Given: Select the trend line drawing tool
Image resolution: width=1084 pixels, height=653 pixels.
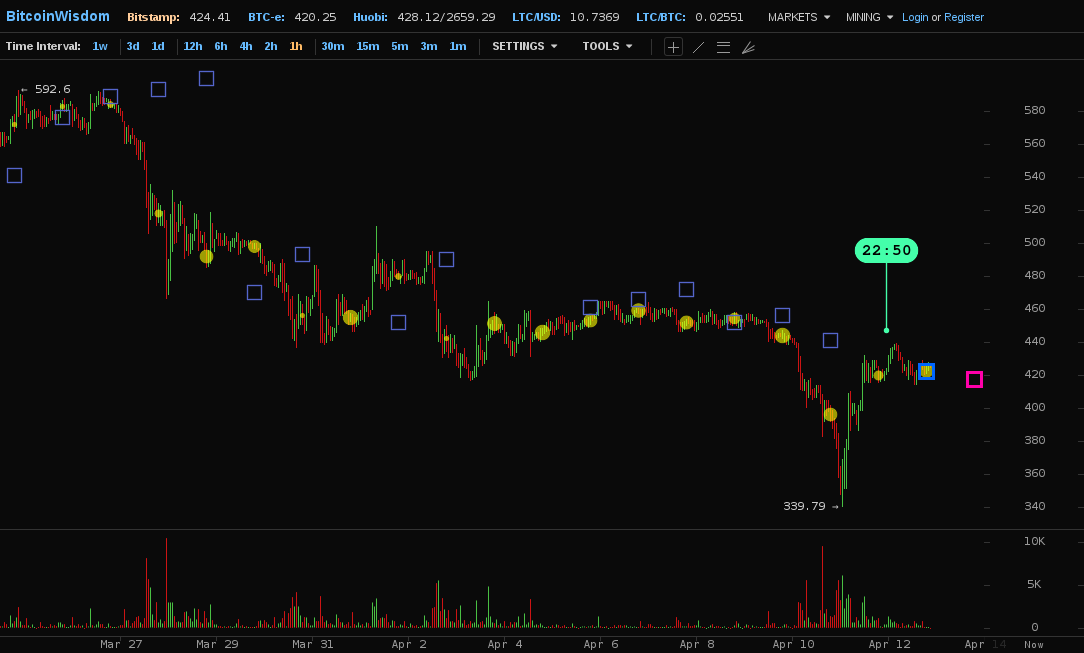Looking at the screenshot, I should [698, 47].
